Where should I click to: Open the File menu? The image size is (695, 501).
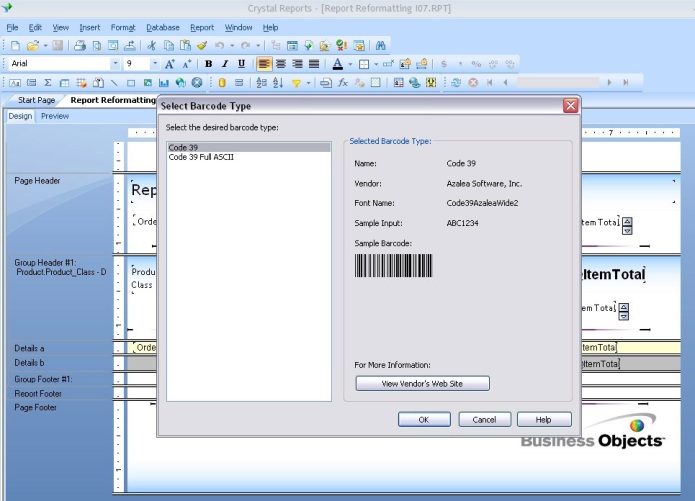pos(12,27)
